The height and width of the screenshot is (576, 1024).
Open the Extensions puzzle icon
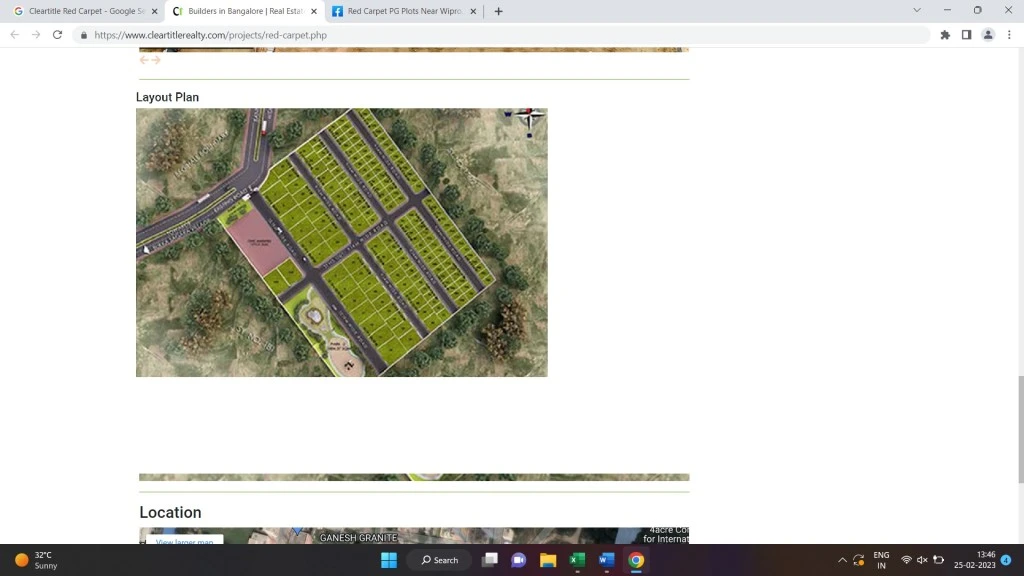tap(945, 35)
